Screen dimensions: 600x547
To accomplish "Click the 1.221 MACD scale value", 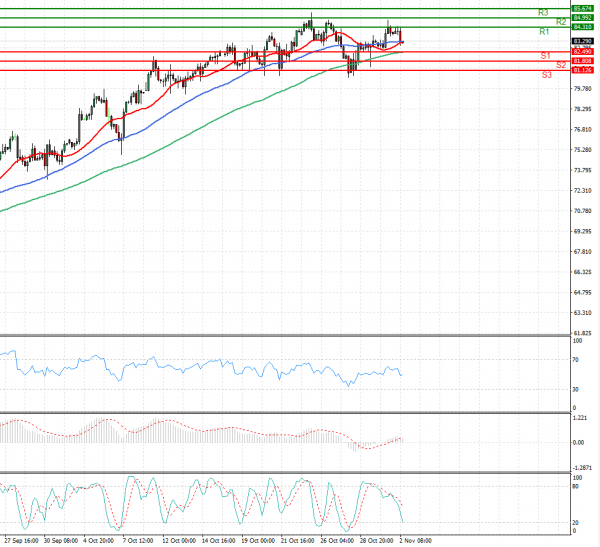I will (x=580, y=418).
